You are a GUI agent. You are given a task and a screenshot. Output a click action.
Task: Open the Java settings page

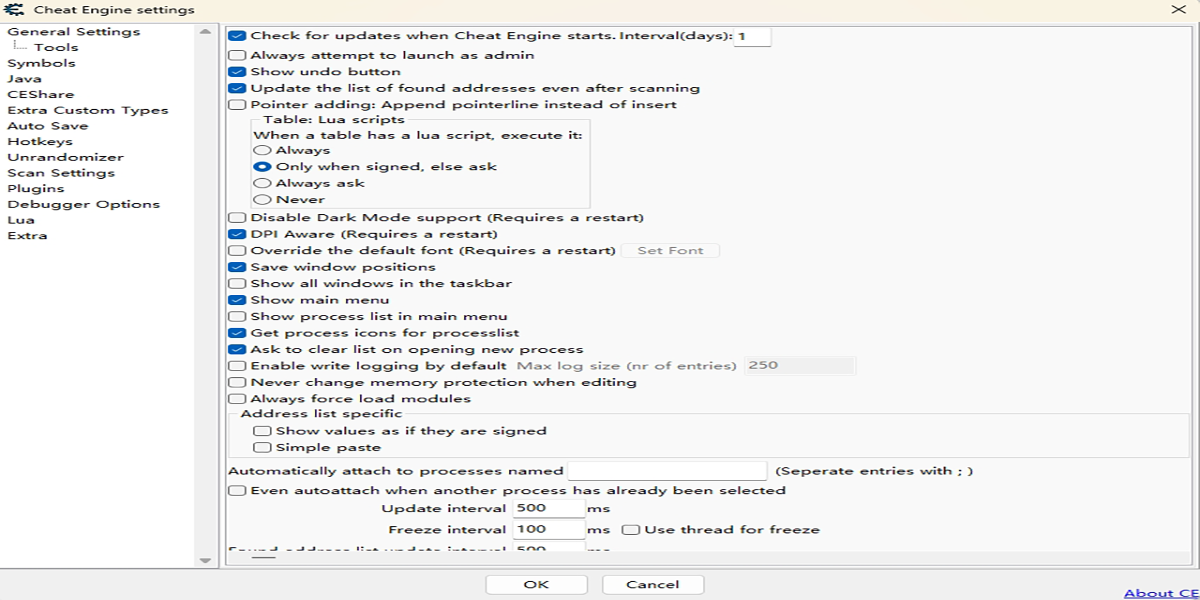coord(24,79)
